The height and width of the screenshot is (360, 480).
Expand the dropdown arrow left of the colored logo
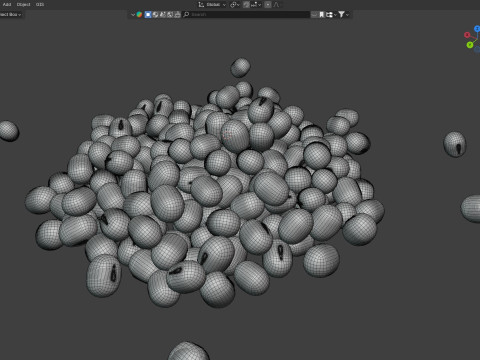(133, 15)
